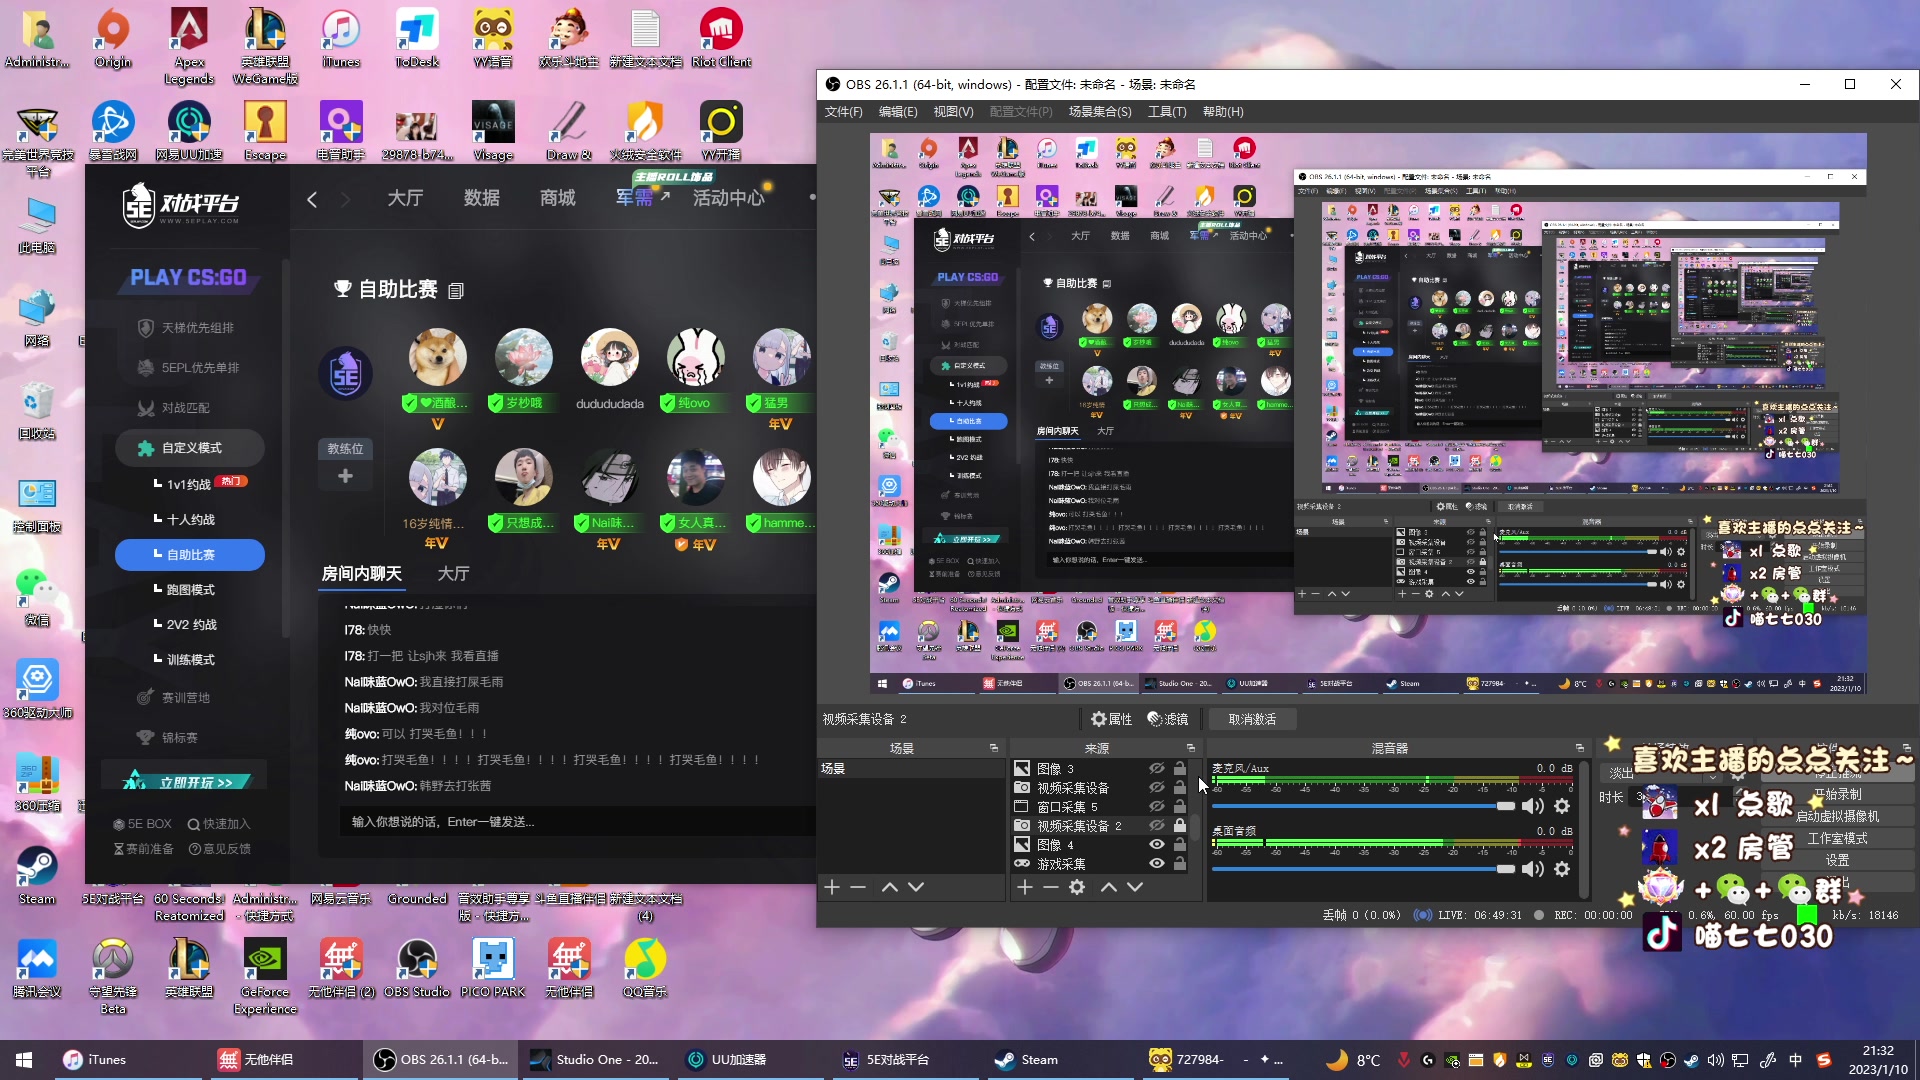This screenshot has width=1920, height=1080.
Task: Move the selected source down with the chevron
Action: [1135, 887]
